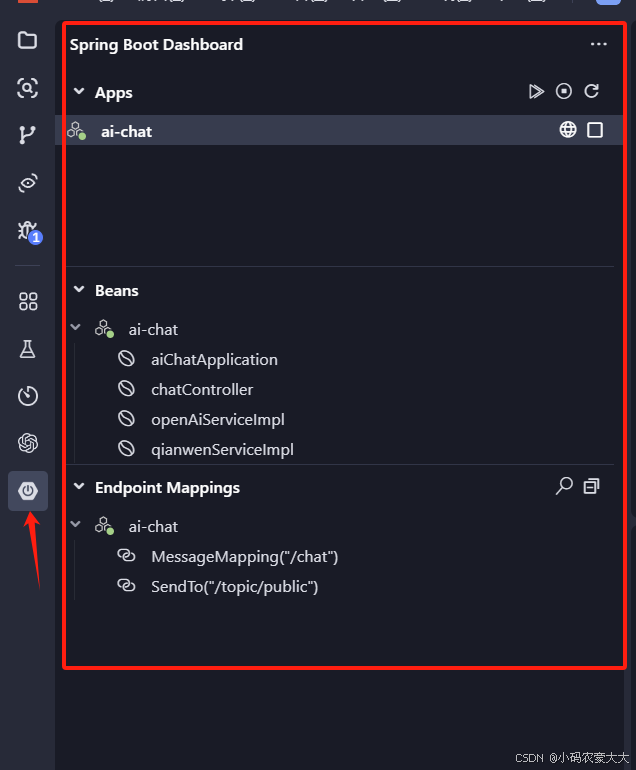636x770 pixels.
Task: Click the Endpoint Mappings header label
Action: pos(167,488)
